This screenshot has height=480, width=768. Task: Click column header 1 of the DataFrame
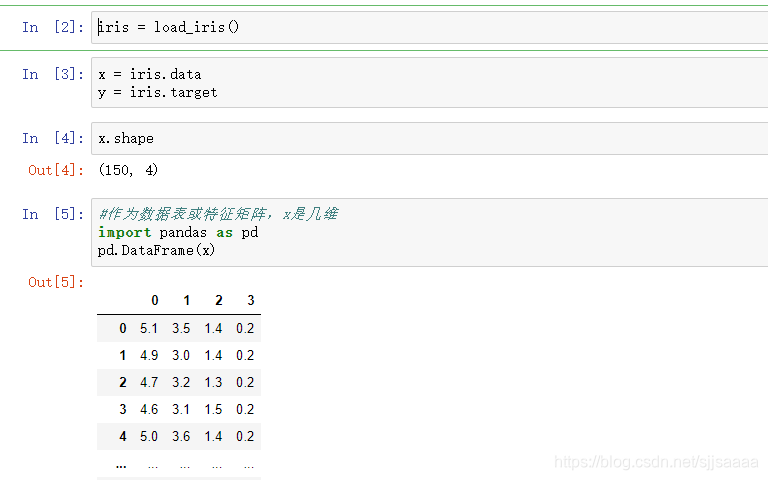[187, 300]
